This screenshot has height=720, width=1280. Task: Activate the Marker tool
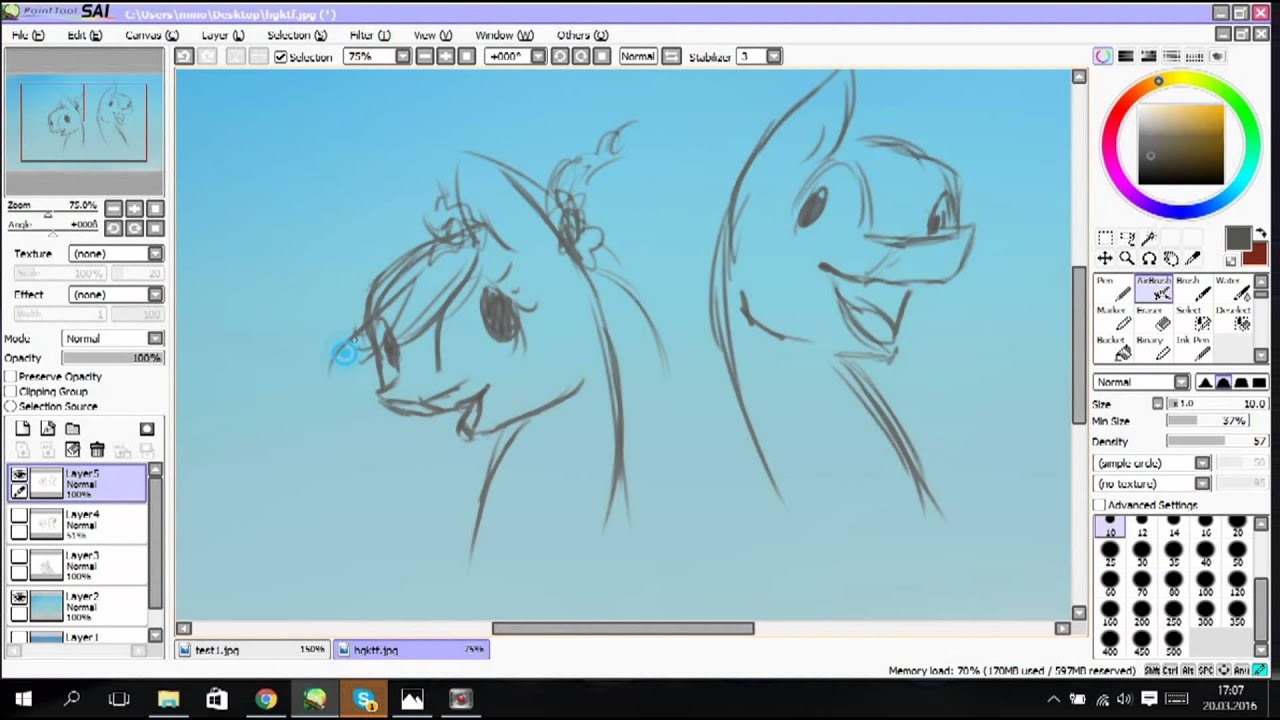coord(1113,319)
